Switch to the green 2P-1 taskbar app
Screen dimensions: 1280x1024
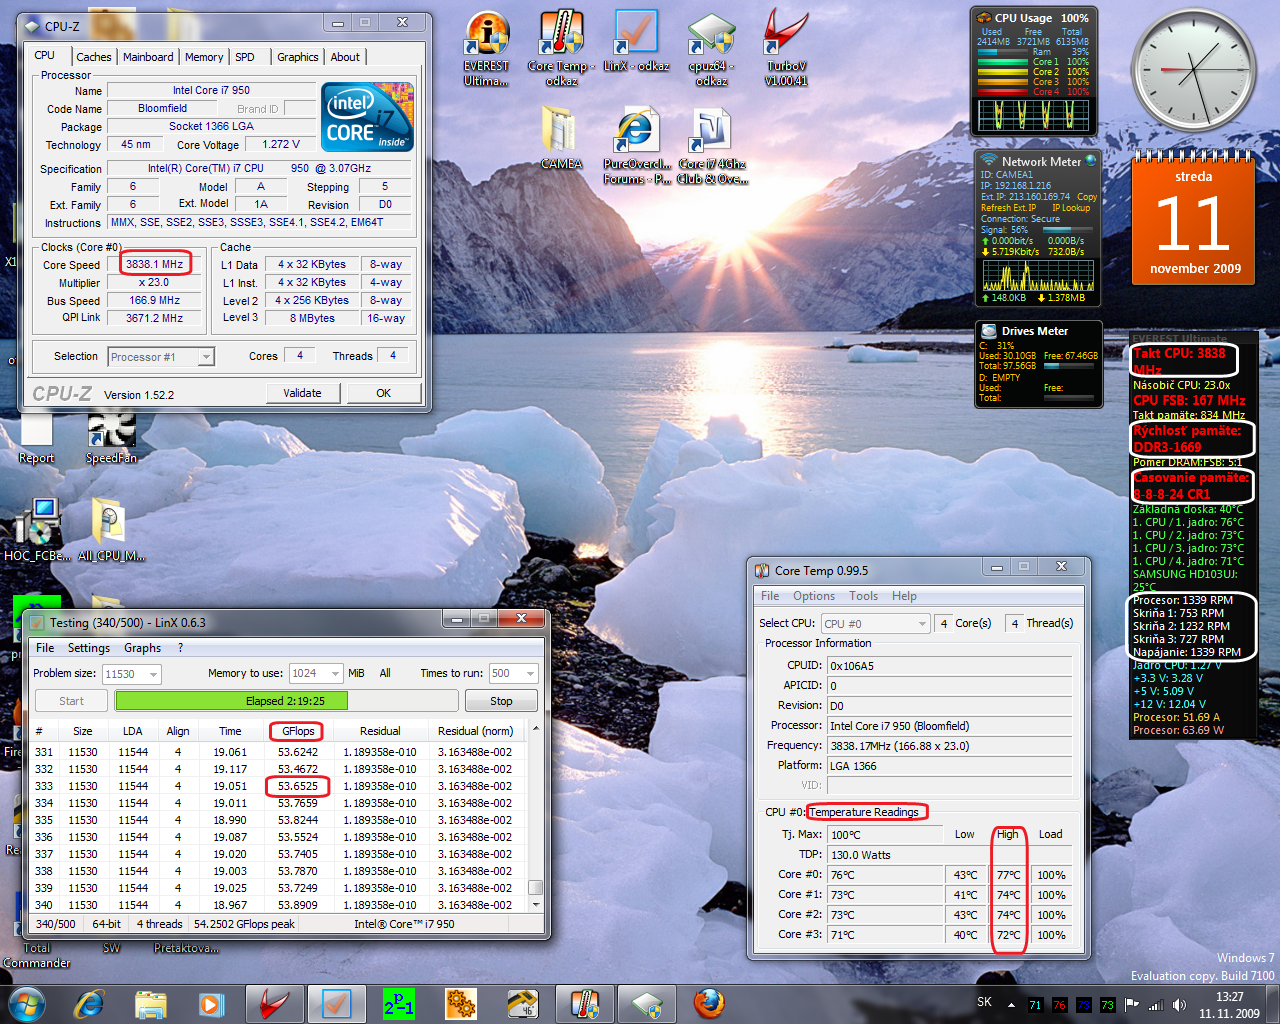point(398,1003)
